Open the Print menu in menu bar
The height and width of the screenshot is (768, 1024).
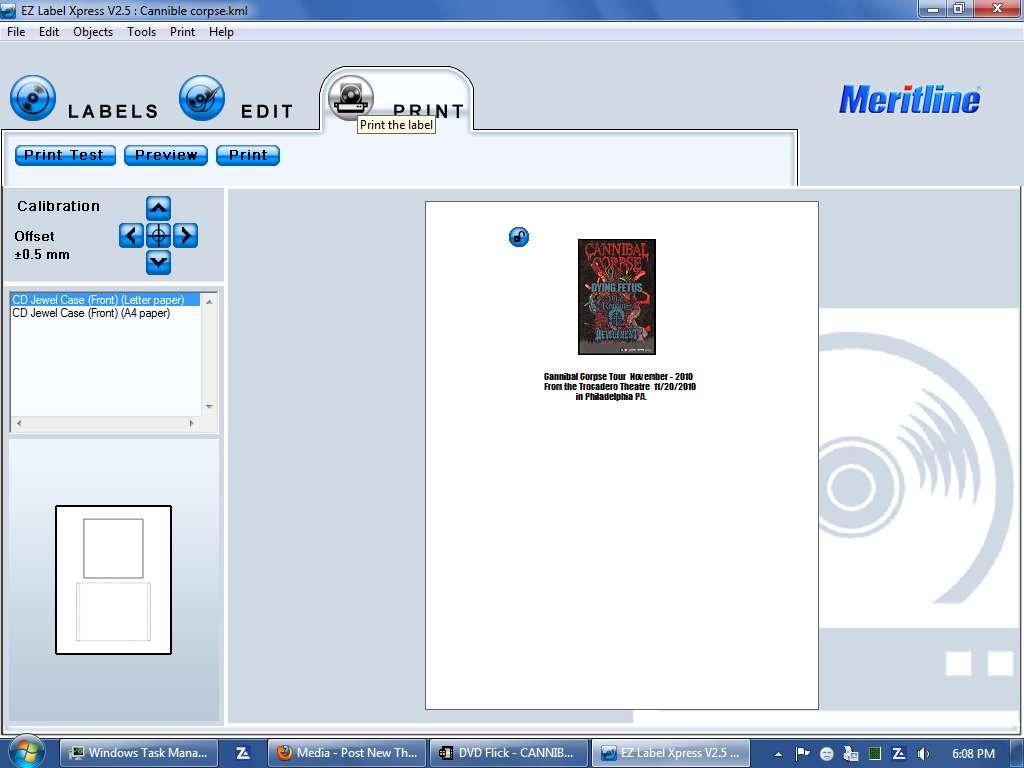182,32
